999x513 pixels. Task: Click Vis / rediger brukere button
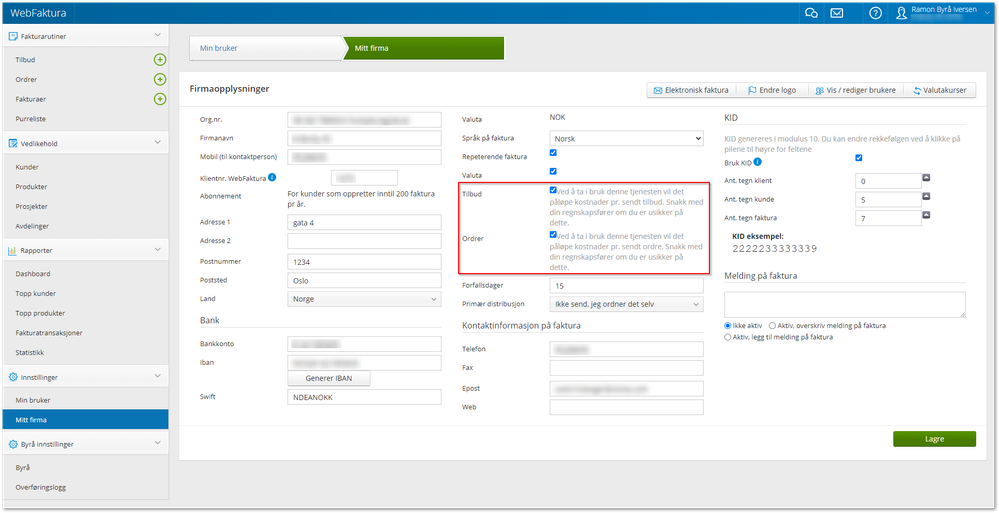[856, 90]
